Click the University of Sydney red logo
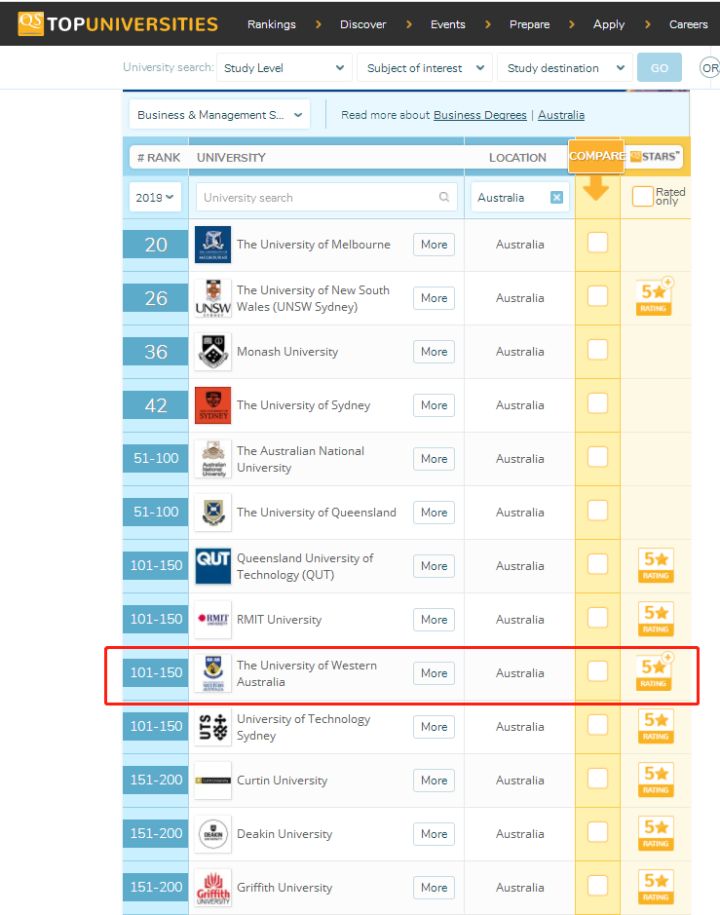This screenshot has width=720, height=915. click(213, 406)
